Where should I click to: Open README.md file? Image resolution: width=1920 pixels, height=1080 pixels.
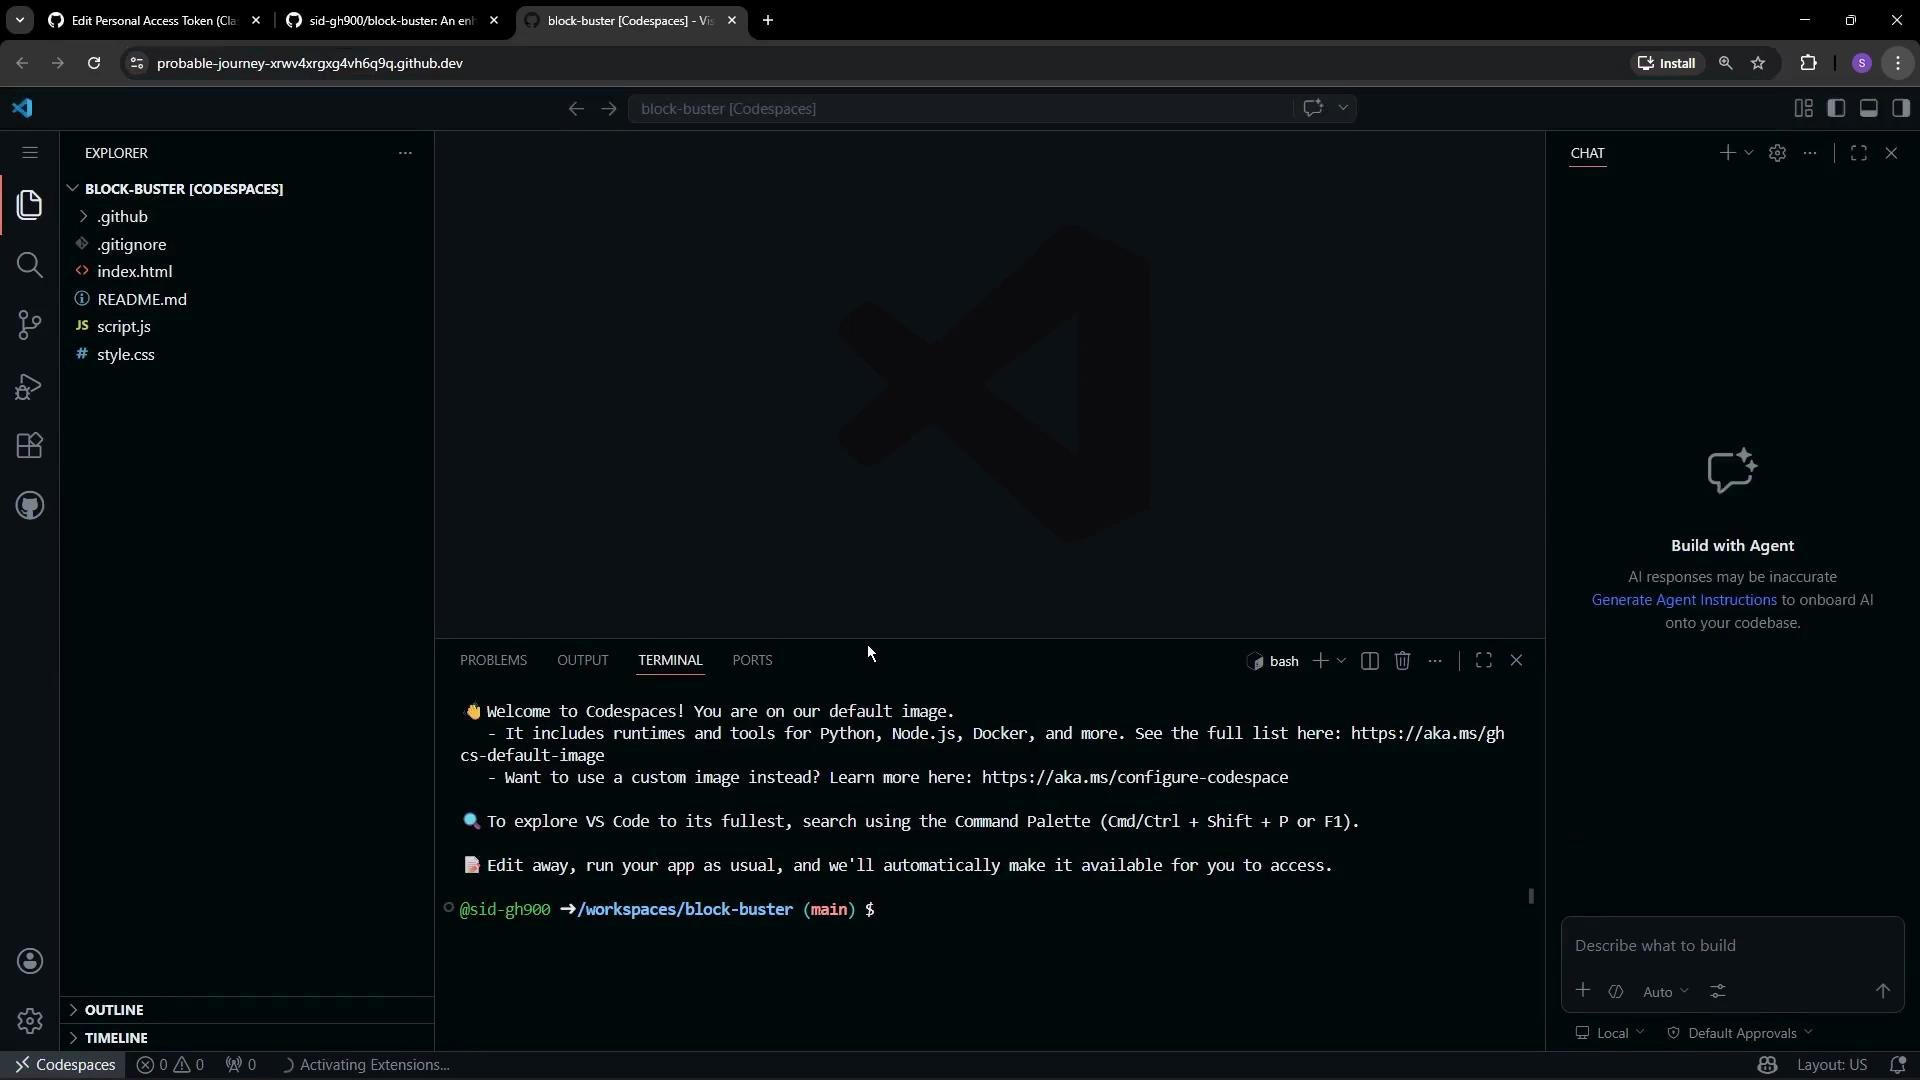[x=247, y=299]
